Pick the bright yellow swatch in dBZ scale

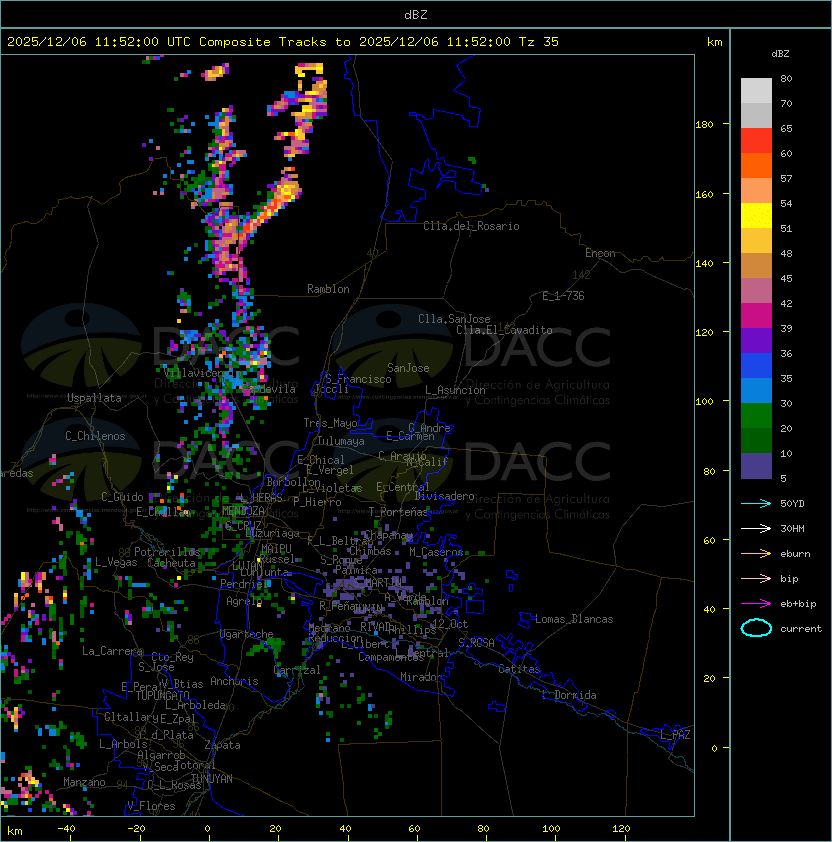coord(756,216)
